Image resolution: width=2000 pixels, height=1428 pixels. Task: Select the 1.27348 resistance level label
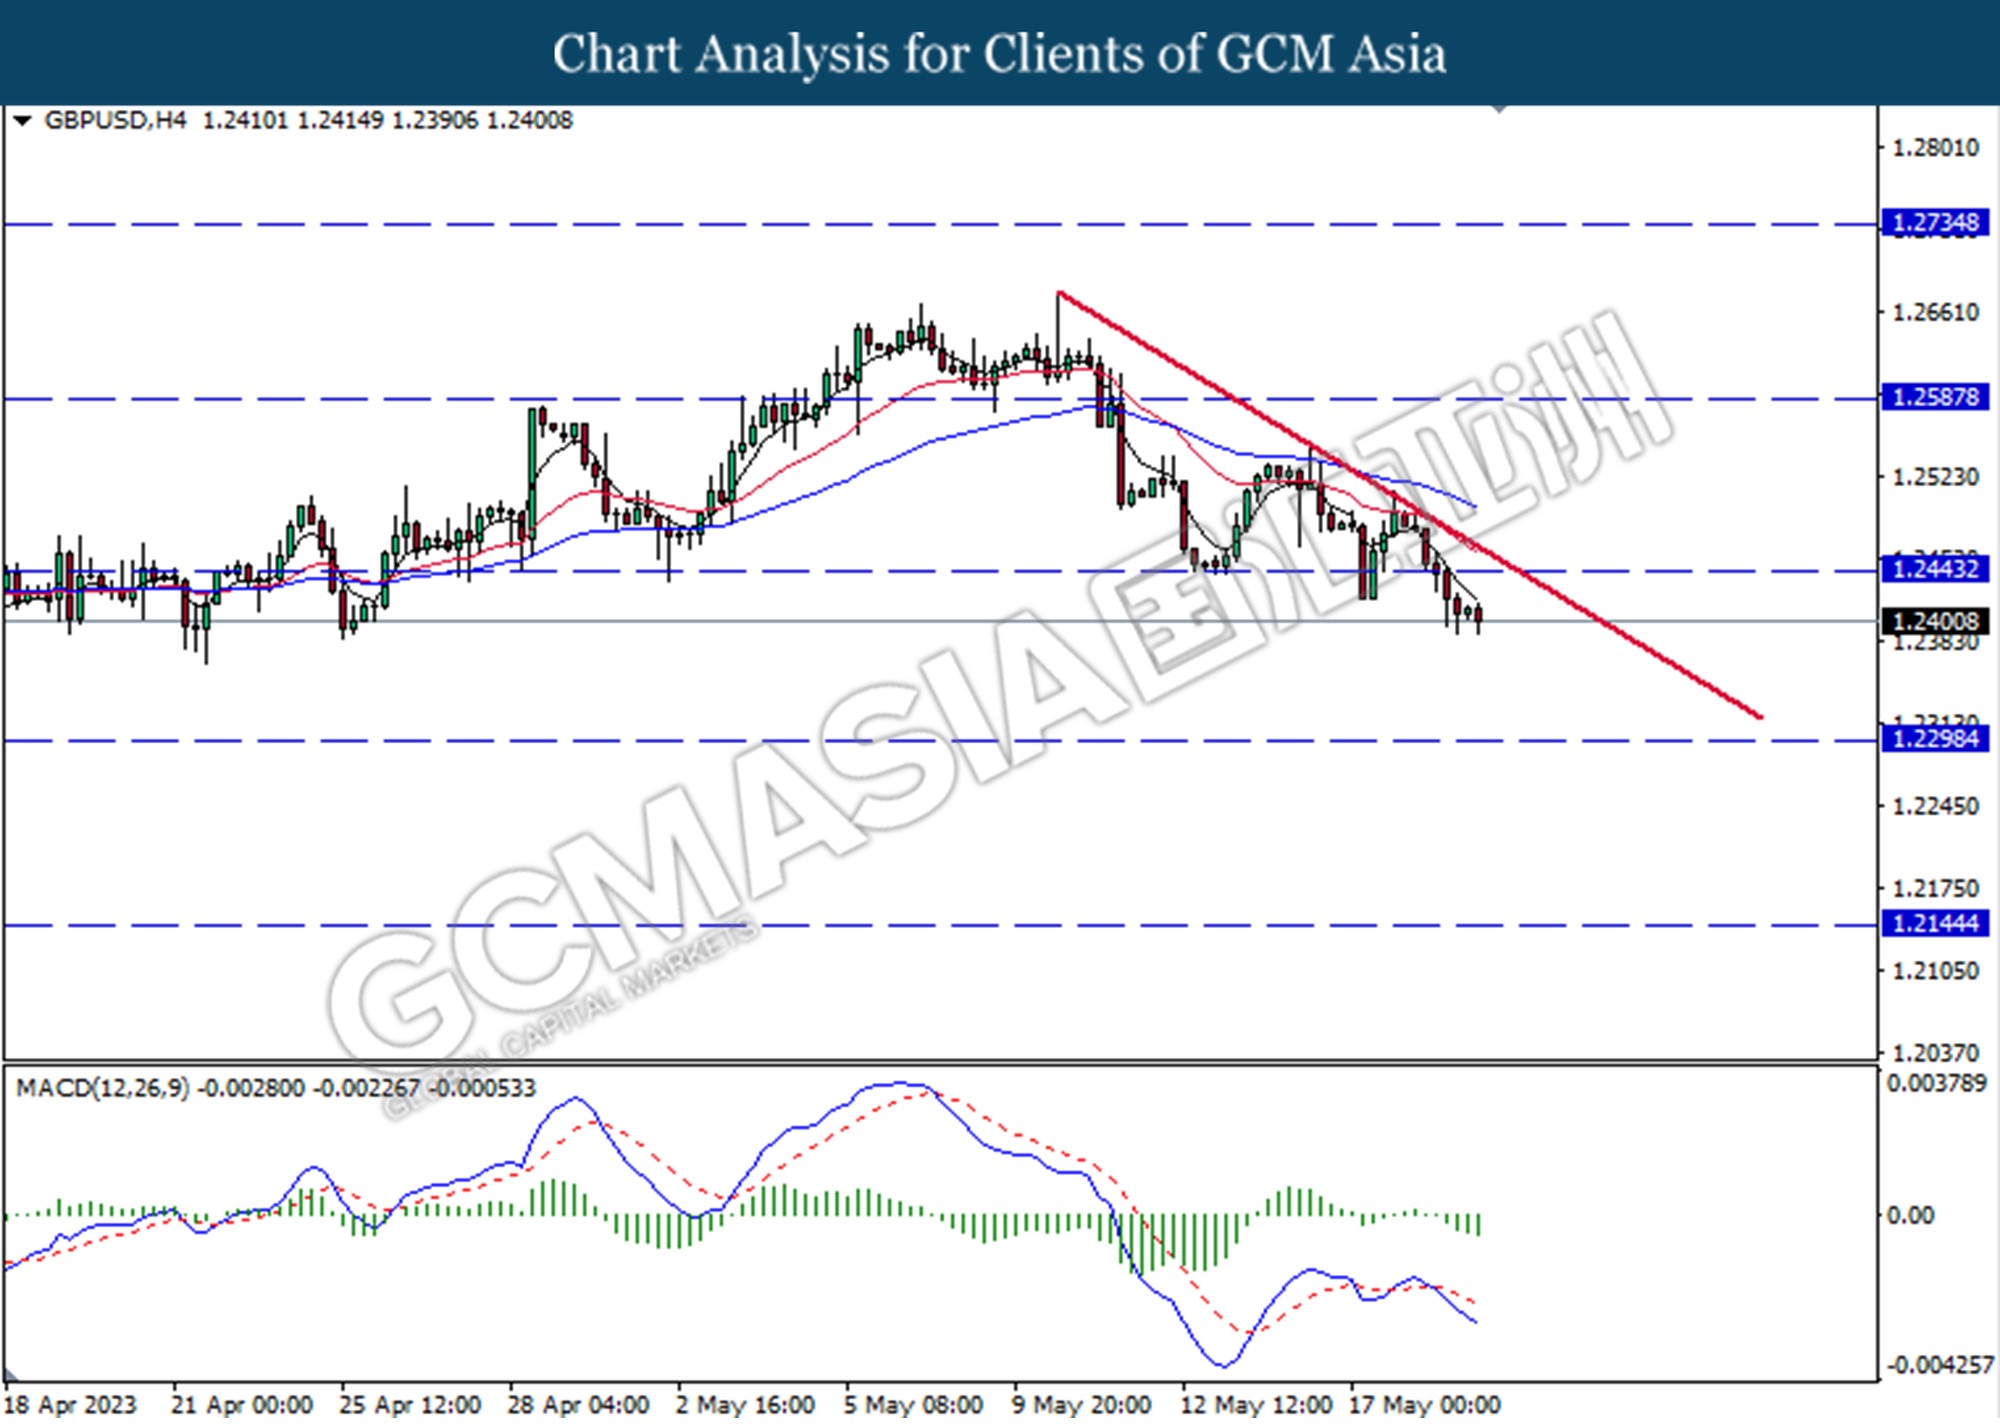pyautogui.click(x=1936, y=222)
